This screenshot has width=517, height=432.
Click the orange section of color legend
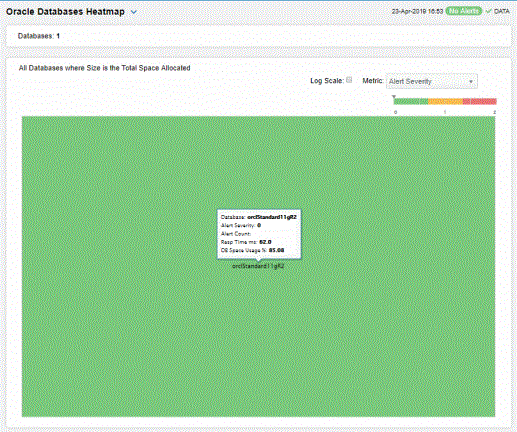coord(445,101)
